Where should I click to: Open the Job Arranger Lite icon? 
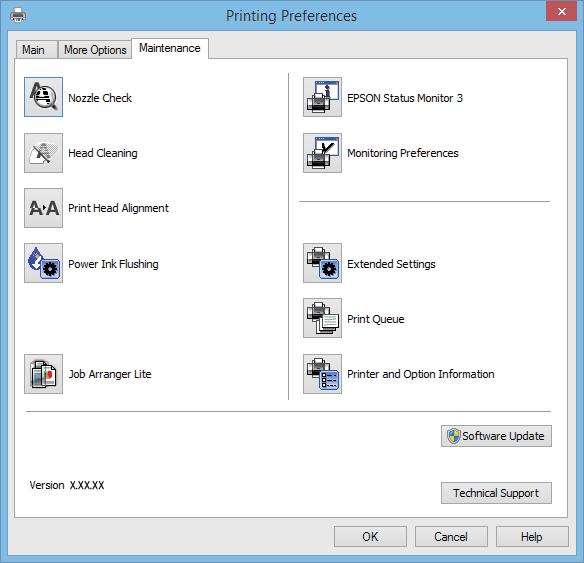[x=44, y=374]
